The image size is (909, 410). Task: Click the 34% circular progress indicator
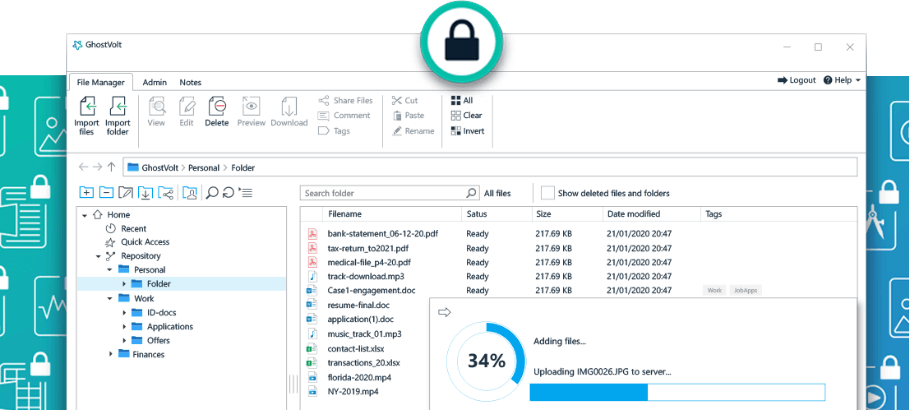click(x=486, y=361)
